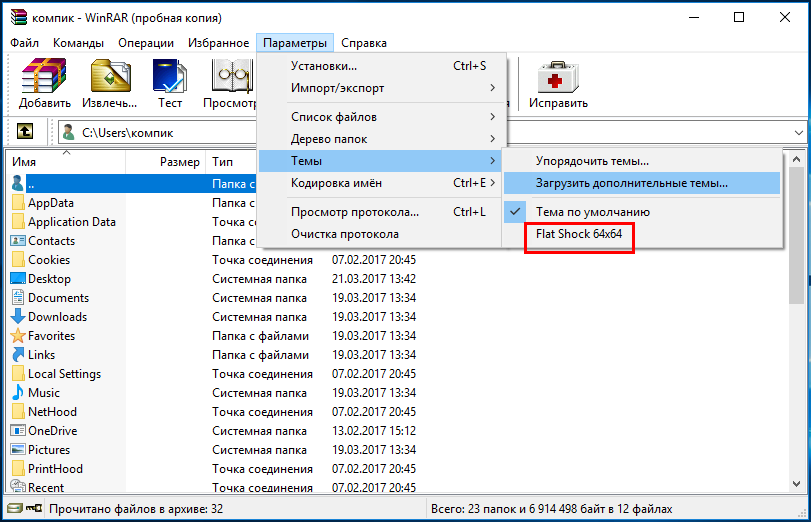This screenshot has width=811, height=522.
Task: Click the Test (Тест) toolbar icon
Action: [x=170, y=76]
